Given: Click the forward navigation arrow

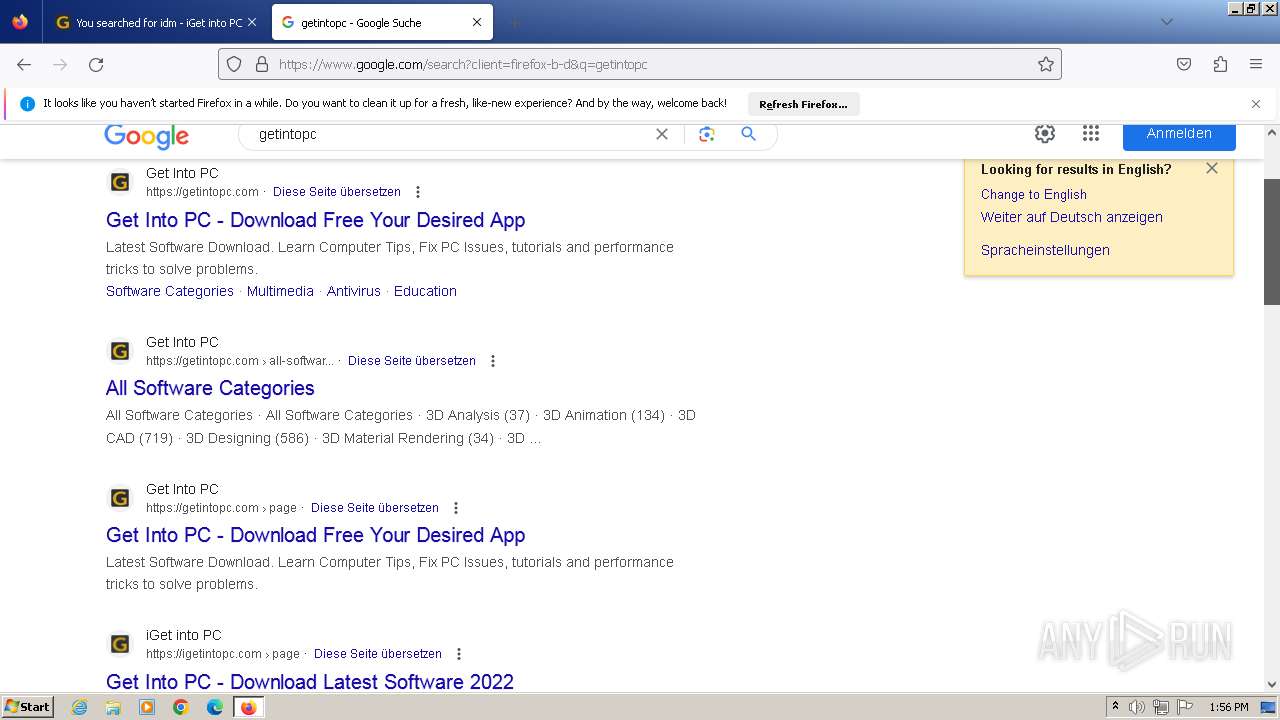Looking at the screenshot, I should pyautogui.click(x=60, y=64).
